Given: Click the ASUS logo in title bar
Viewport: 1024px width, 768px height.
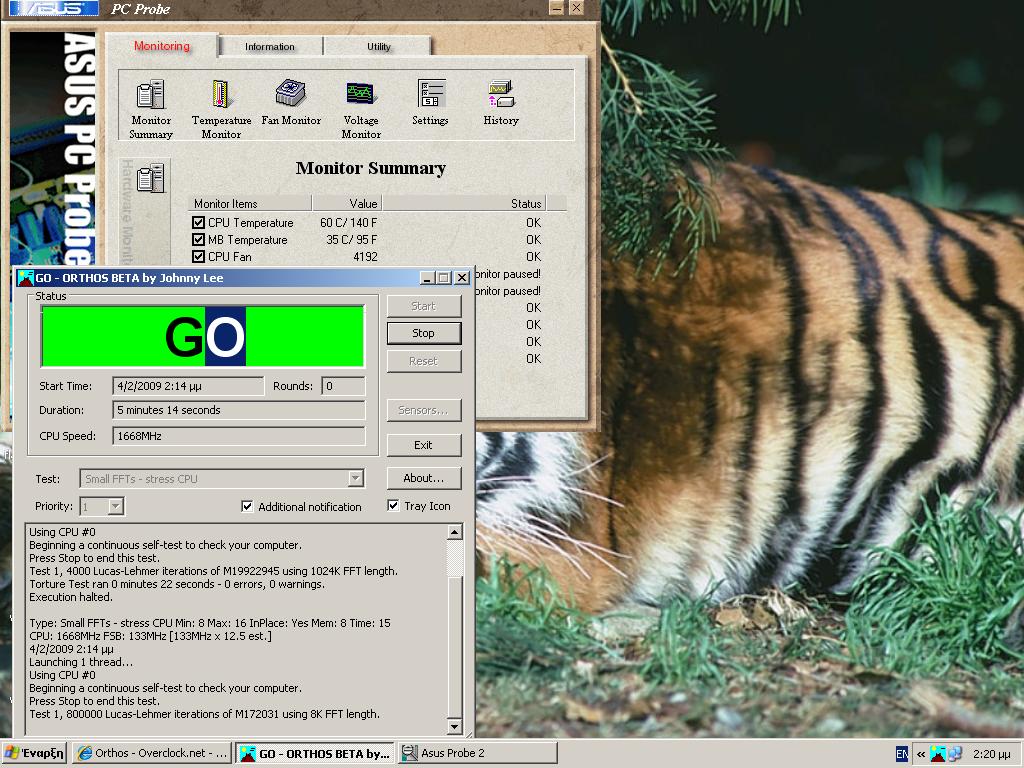Looking at the screenshot, I should pyautogui.click(x=54, y=8).
